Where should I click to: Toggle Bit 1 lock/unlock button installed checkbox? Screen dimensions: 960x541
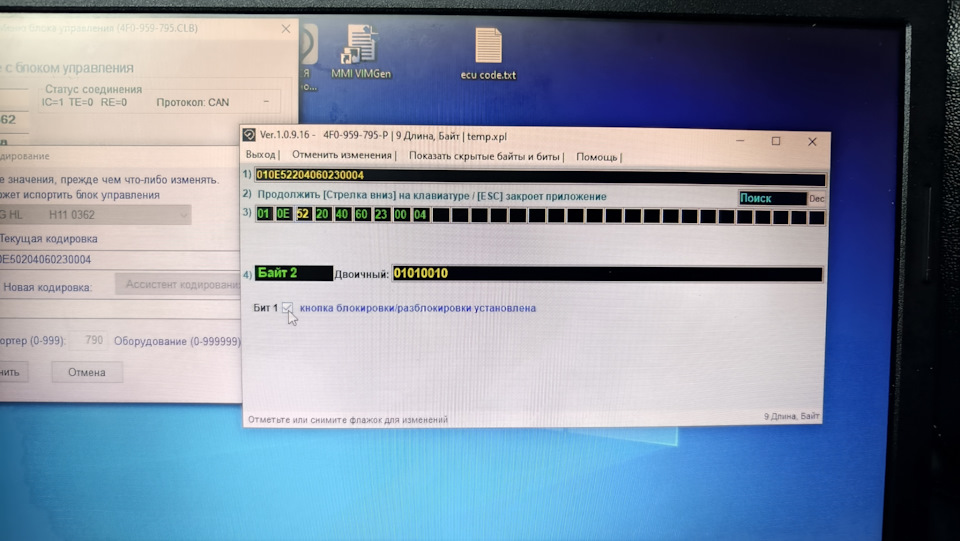pyautogui.click(x=287, y=308)
